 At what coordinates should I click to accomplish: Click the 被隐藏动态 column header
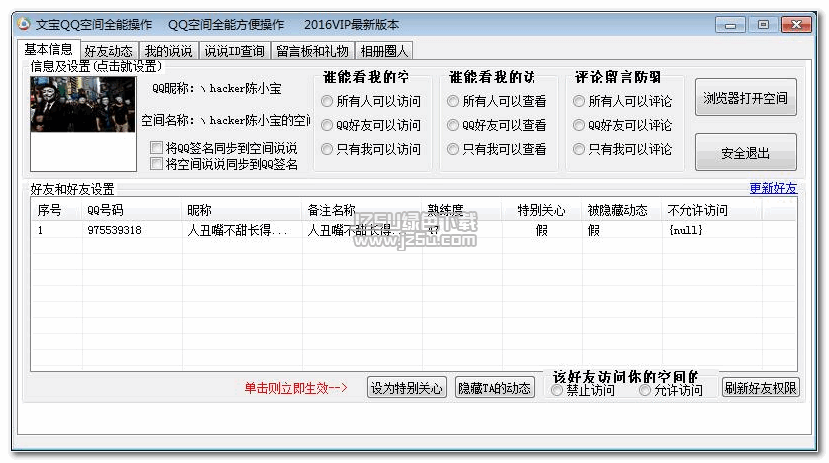tap(622, 210)
